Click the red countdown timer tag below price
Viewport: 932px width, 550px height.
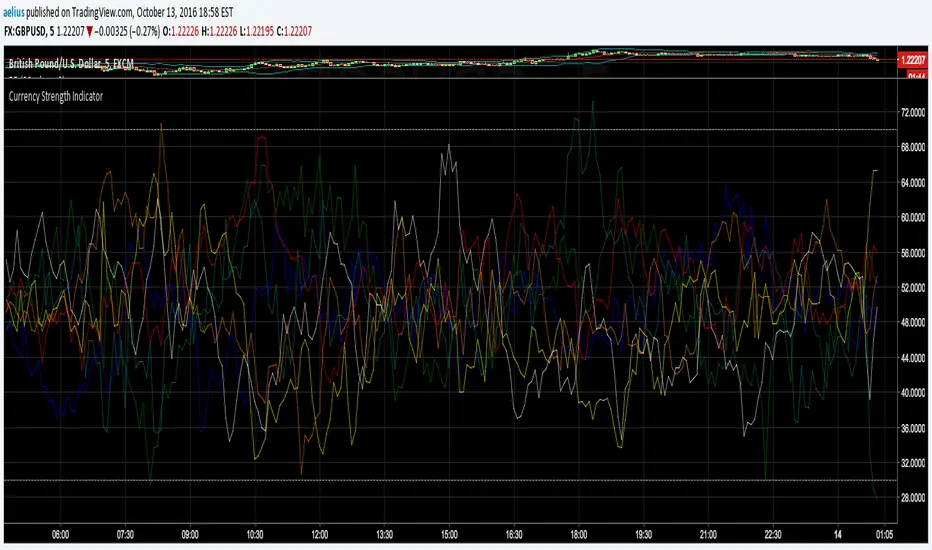(914, 75)
